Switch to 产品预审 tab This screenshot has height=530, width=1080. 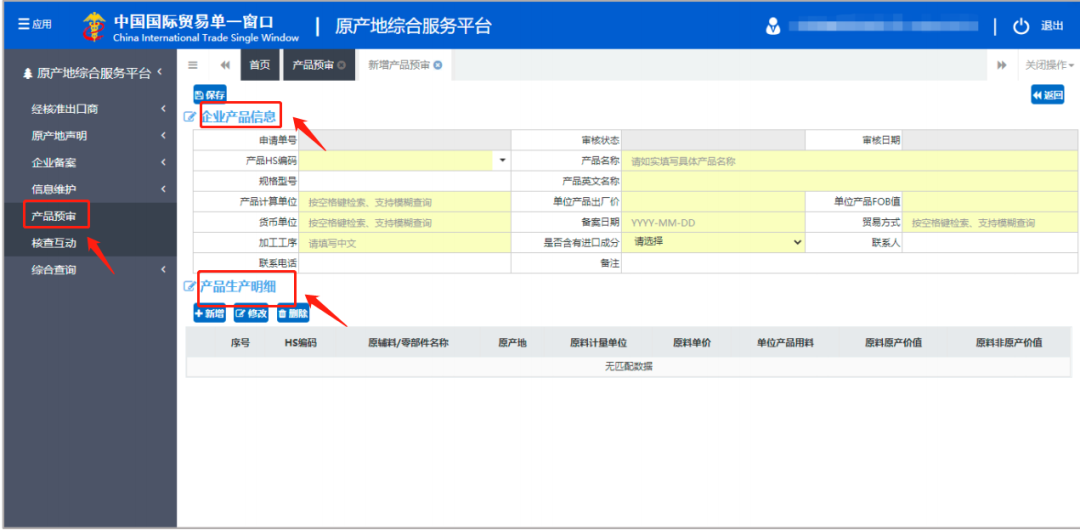(313, 65)
